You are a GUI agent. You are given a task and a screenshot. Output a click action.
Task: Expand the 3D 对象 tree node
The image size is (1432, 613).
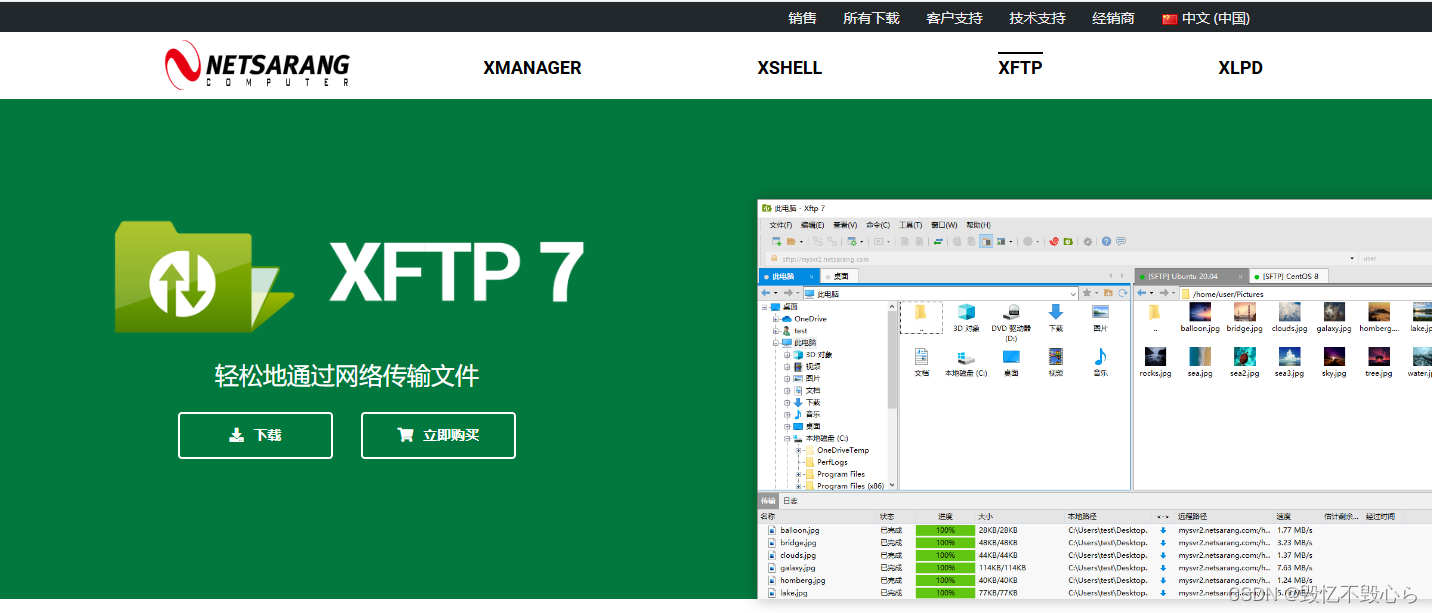tap(787, 355)
